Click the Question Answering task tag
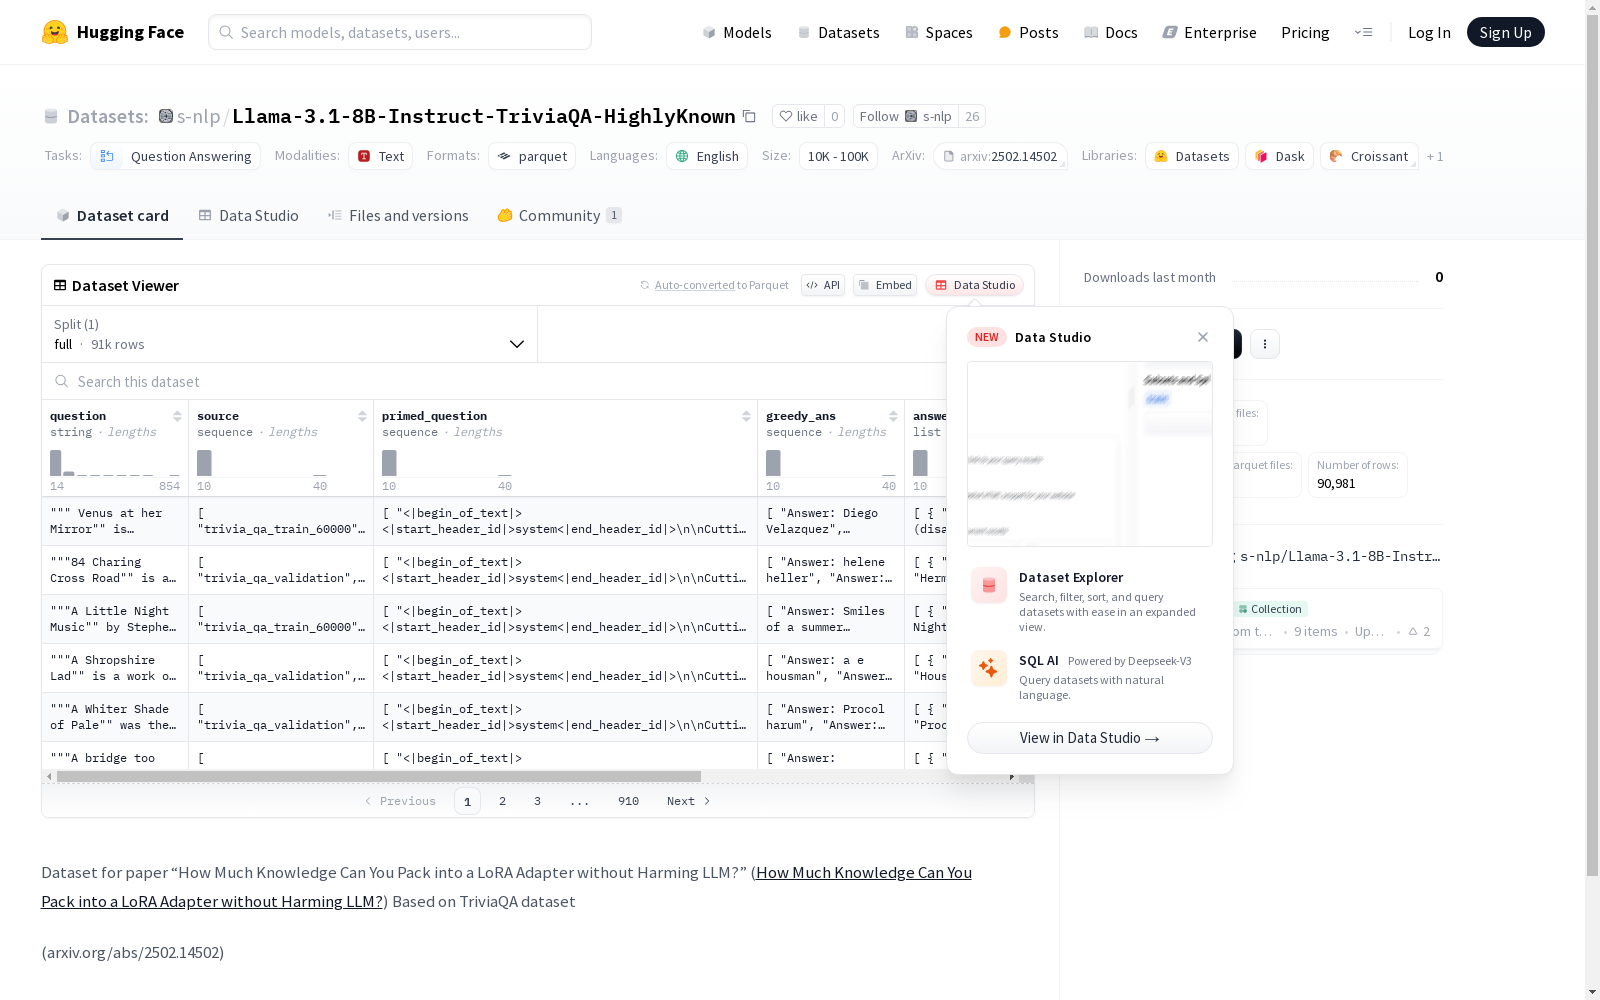Viewport: 1600px width, 1000px height. (x=176, y=156)
